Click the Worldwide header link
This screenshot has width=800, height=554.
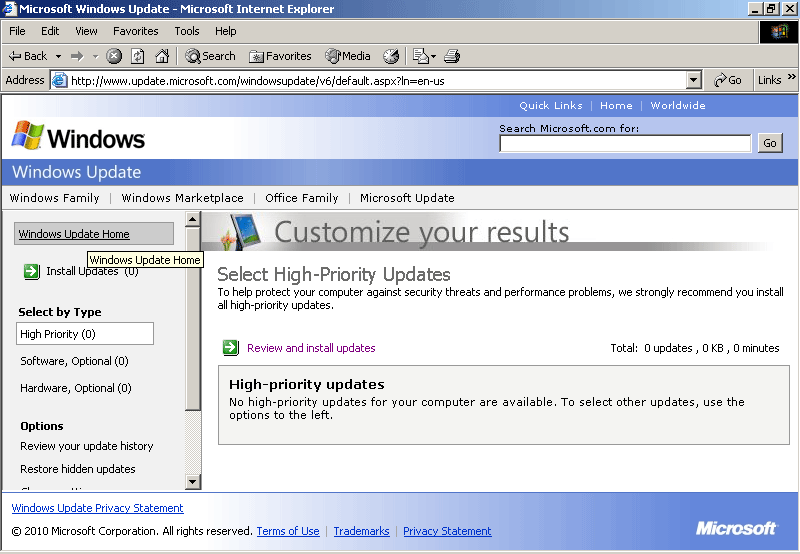pyautogui.click(x=678, y=106)
